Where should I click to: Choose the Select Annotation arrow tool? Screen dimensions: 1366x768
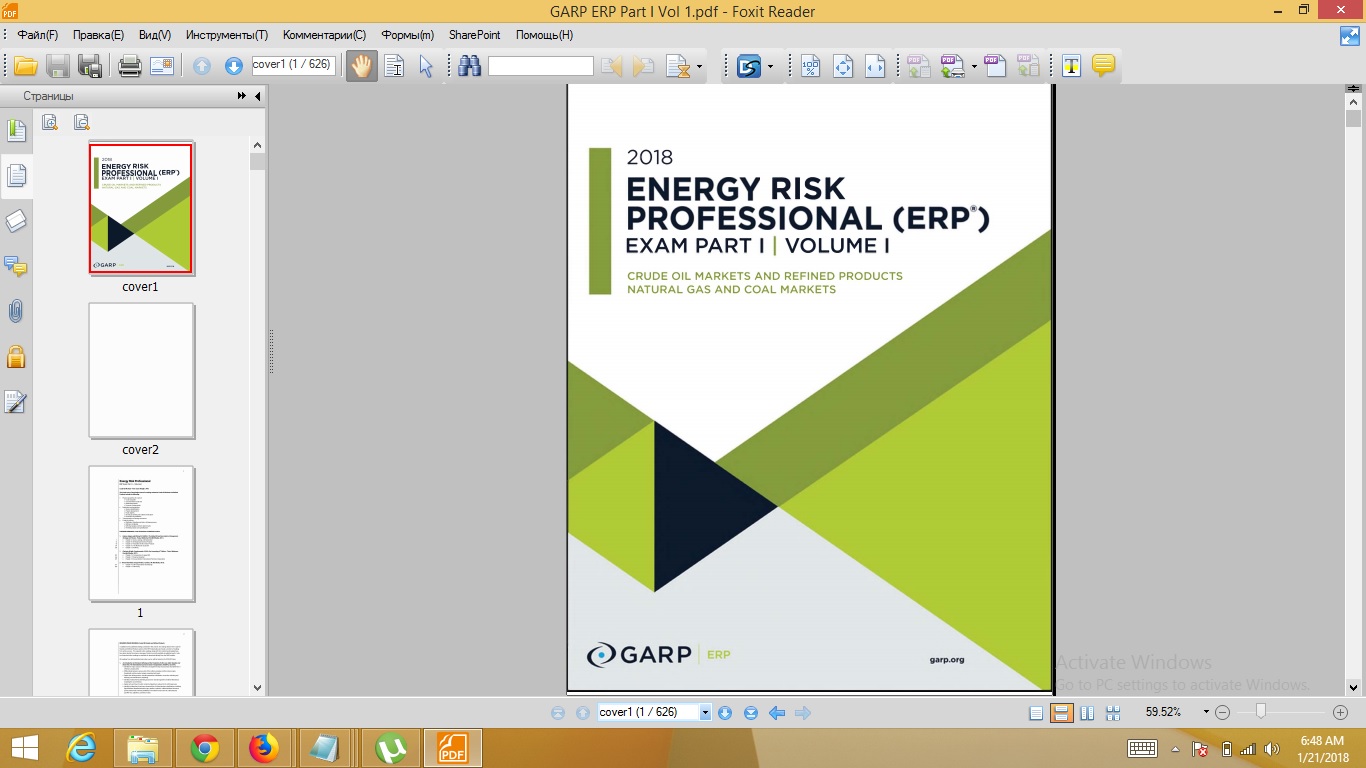[427, 67]
